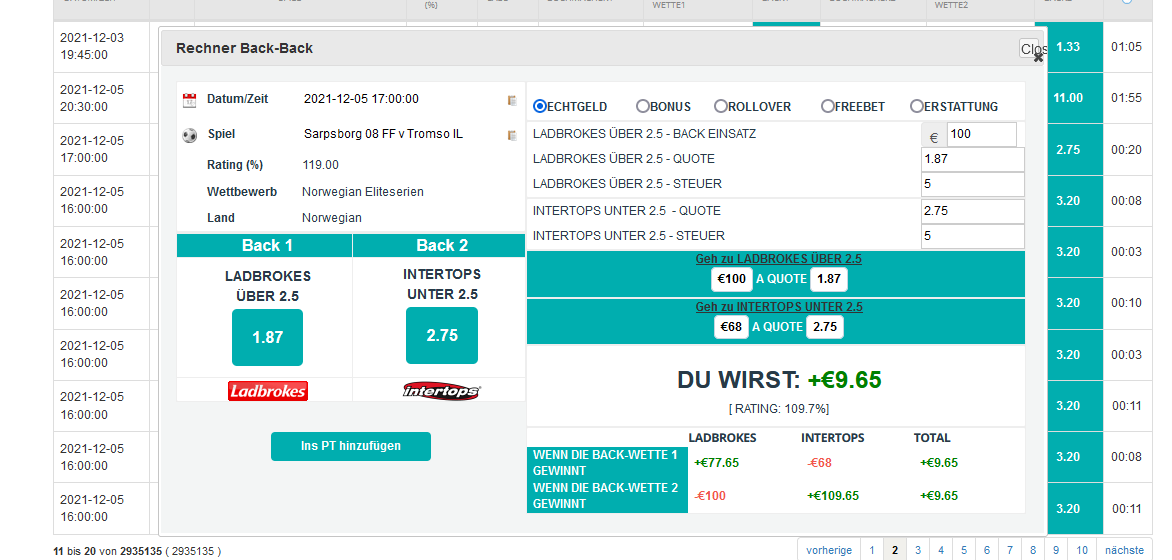Click the Ins PT hinzufügen button
This screenshot has width=1172, height=560.
pos(351,446)
